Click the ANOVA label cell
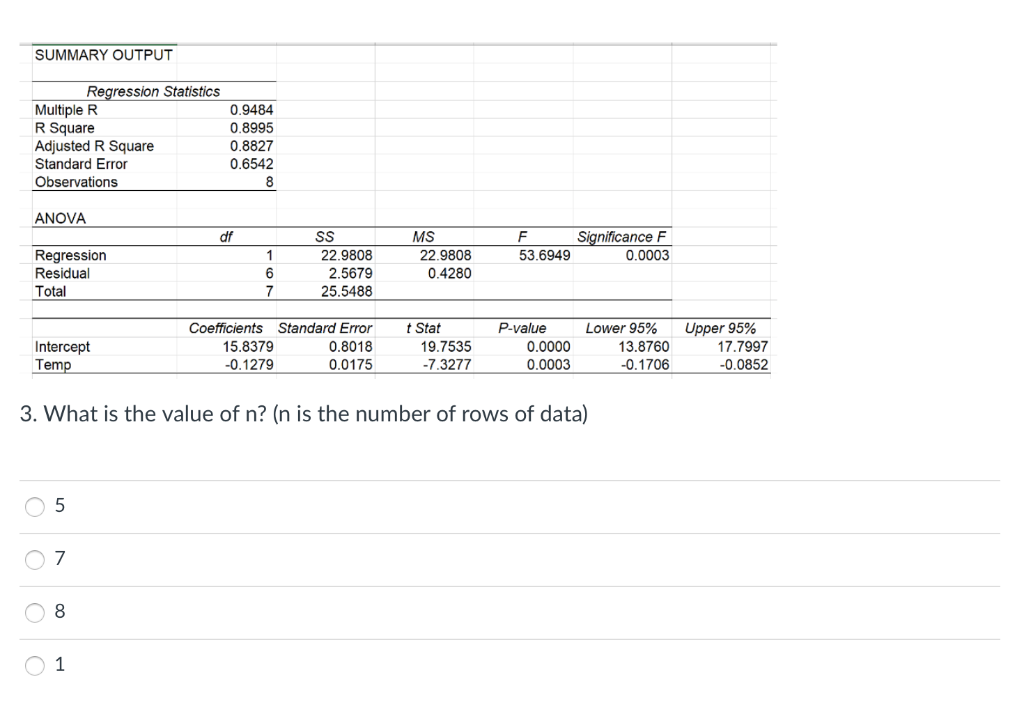 coord(58,218)
